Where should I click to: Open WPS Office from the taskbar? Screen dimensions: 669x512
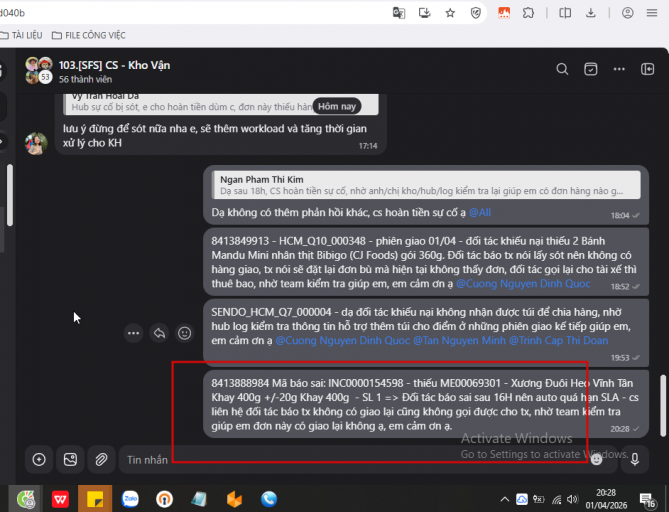pos(60,499)
